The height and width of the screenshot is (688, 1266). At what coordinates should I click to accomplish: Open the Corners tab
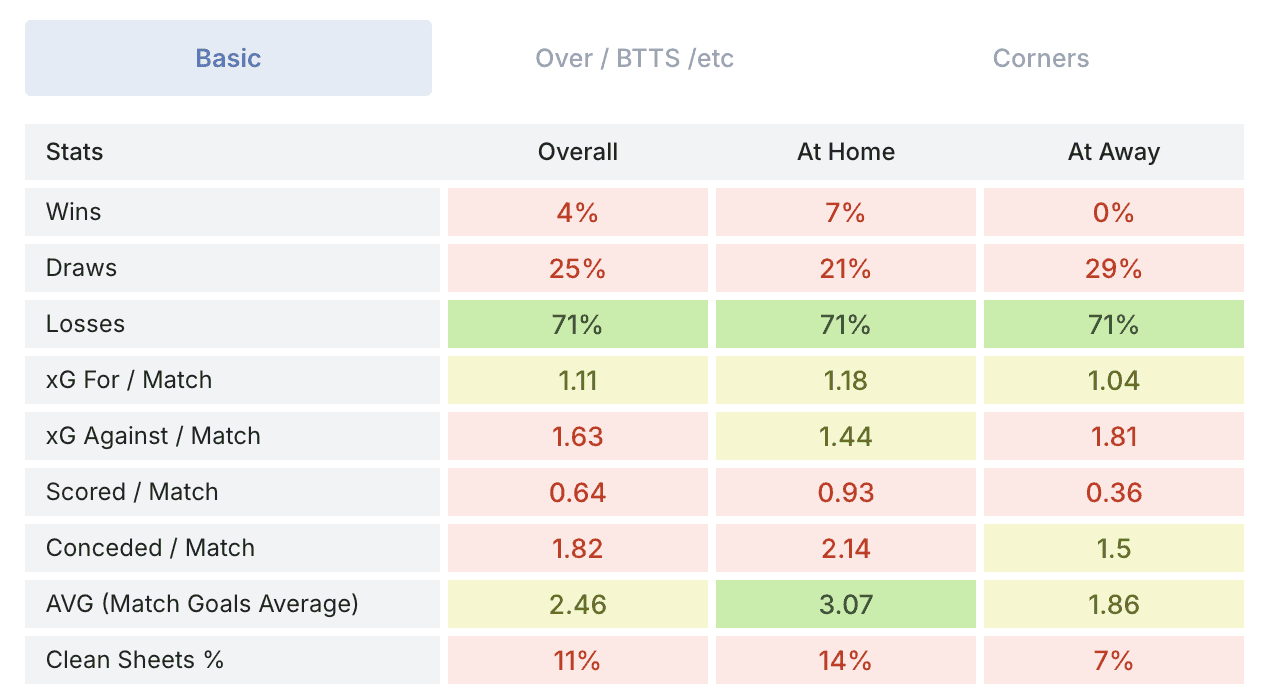point(1040,58)
